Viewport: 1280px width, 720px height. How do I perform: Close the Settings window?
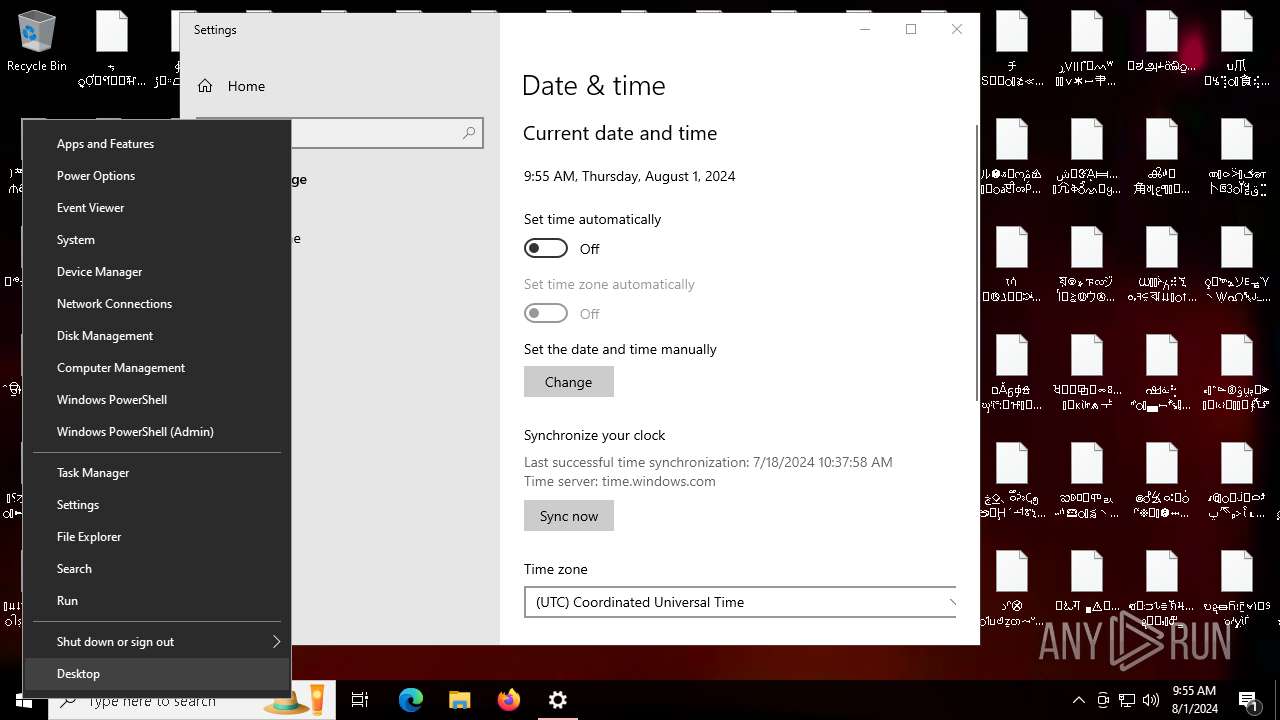pos(957,29)
